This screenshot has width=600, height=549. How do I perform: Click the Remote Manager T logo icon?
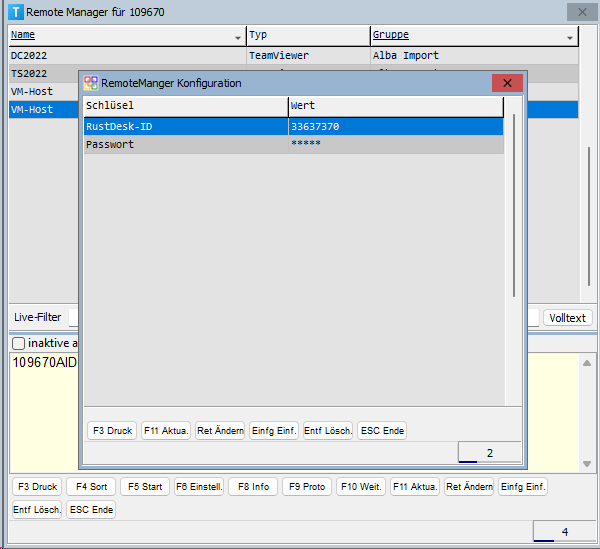(16, 12)
